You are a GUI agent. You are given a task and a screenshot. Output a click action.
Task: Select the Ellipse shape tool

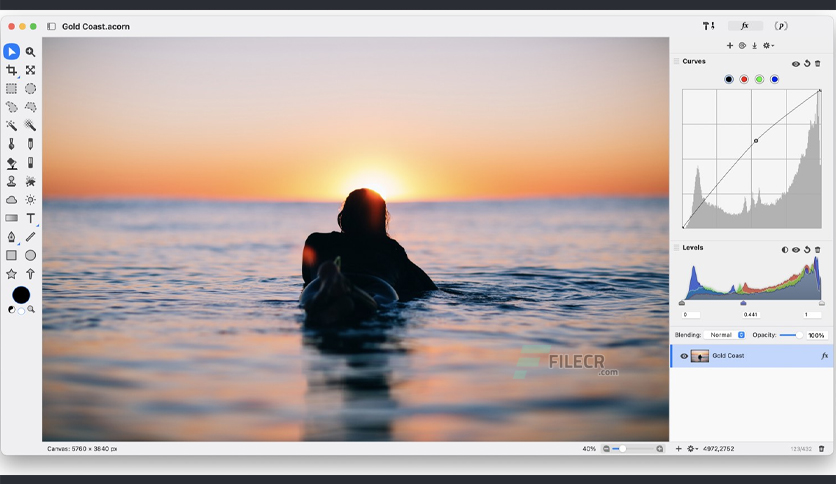tap(30, 255)
